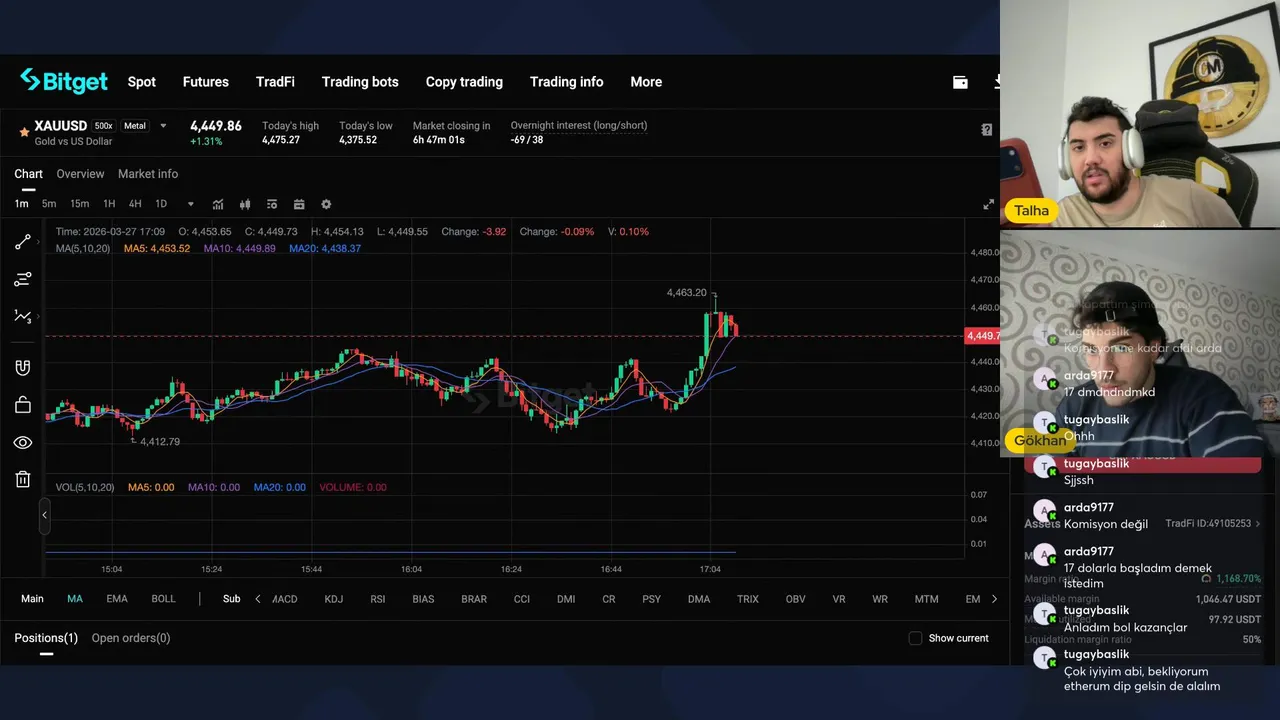Open the chart display options icon

click(x=272, y=204)
